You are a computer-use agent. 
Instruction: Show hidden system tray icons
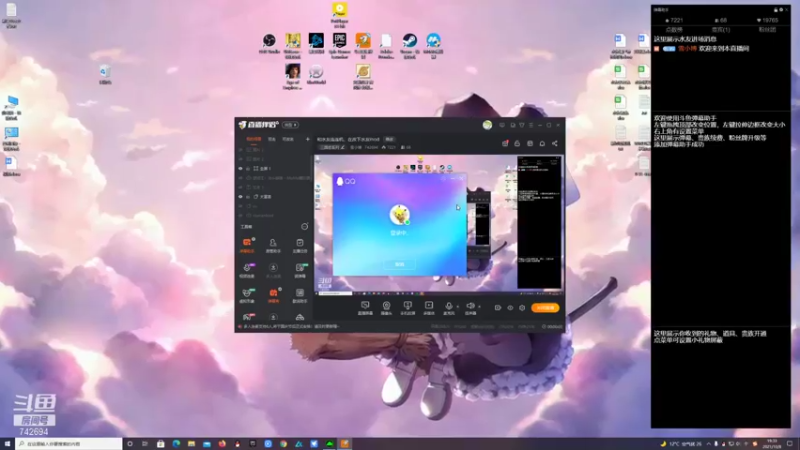[708, 444]
